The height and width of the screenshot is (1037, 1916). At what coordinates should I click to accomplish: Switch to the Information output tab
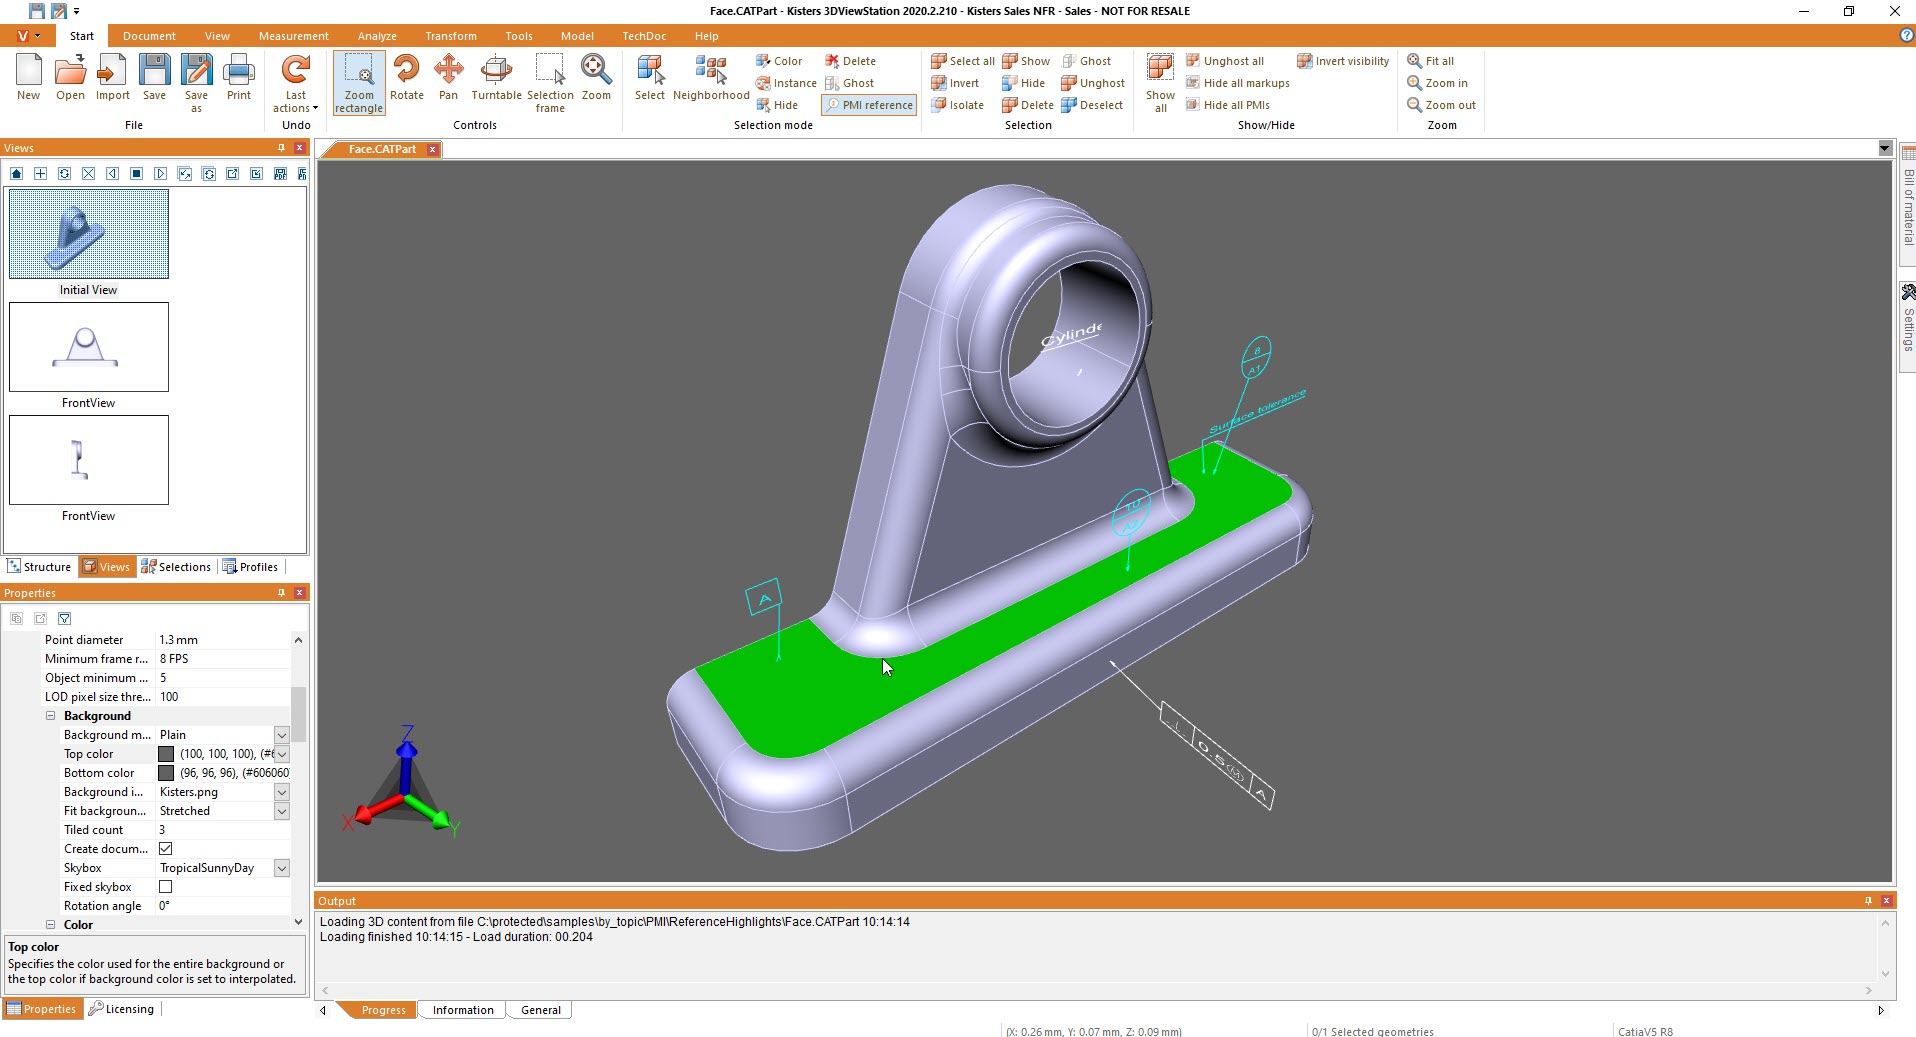(x=463, y=1010)
